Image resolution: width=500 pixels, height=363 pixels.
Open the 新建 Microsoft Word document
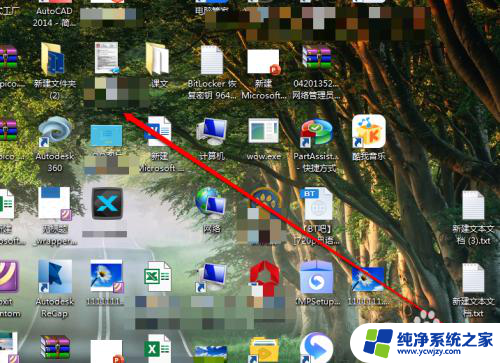point(159,131)
